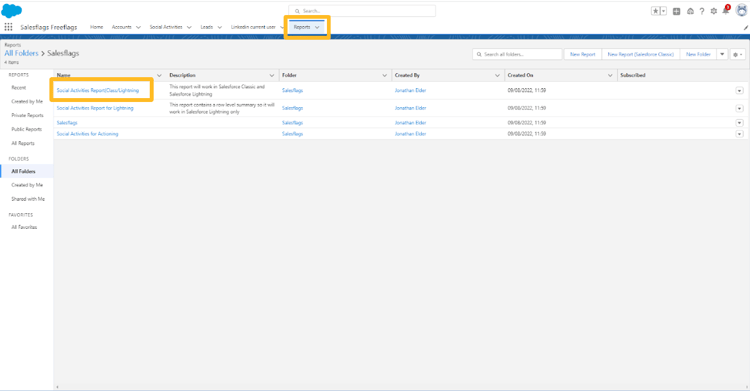750x391 pixels.
Task: Open the Reports tab
Action: pyautogui.click(x=302, y=27)
